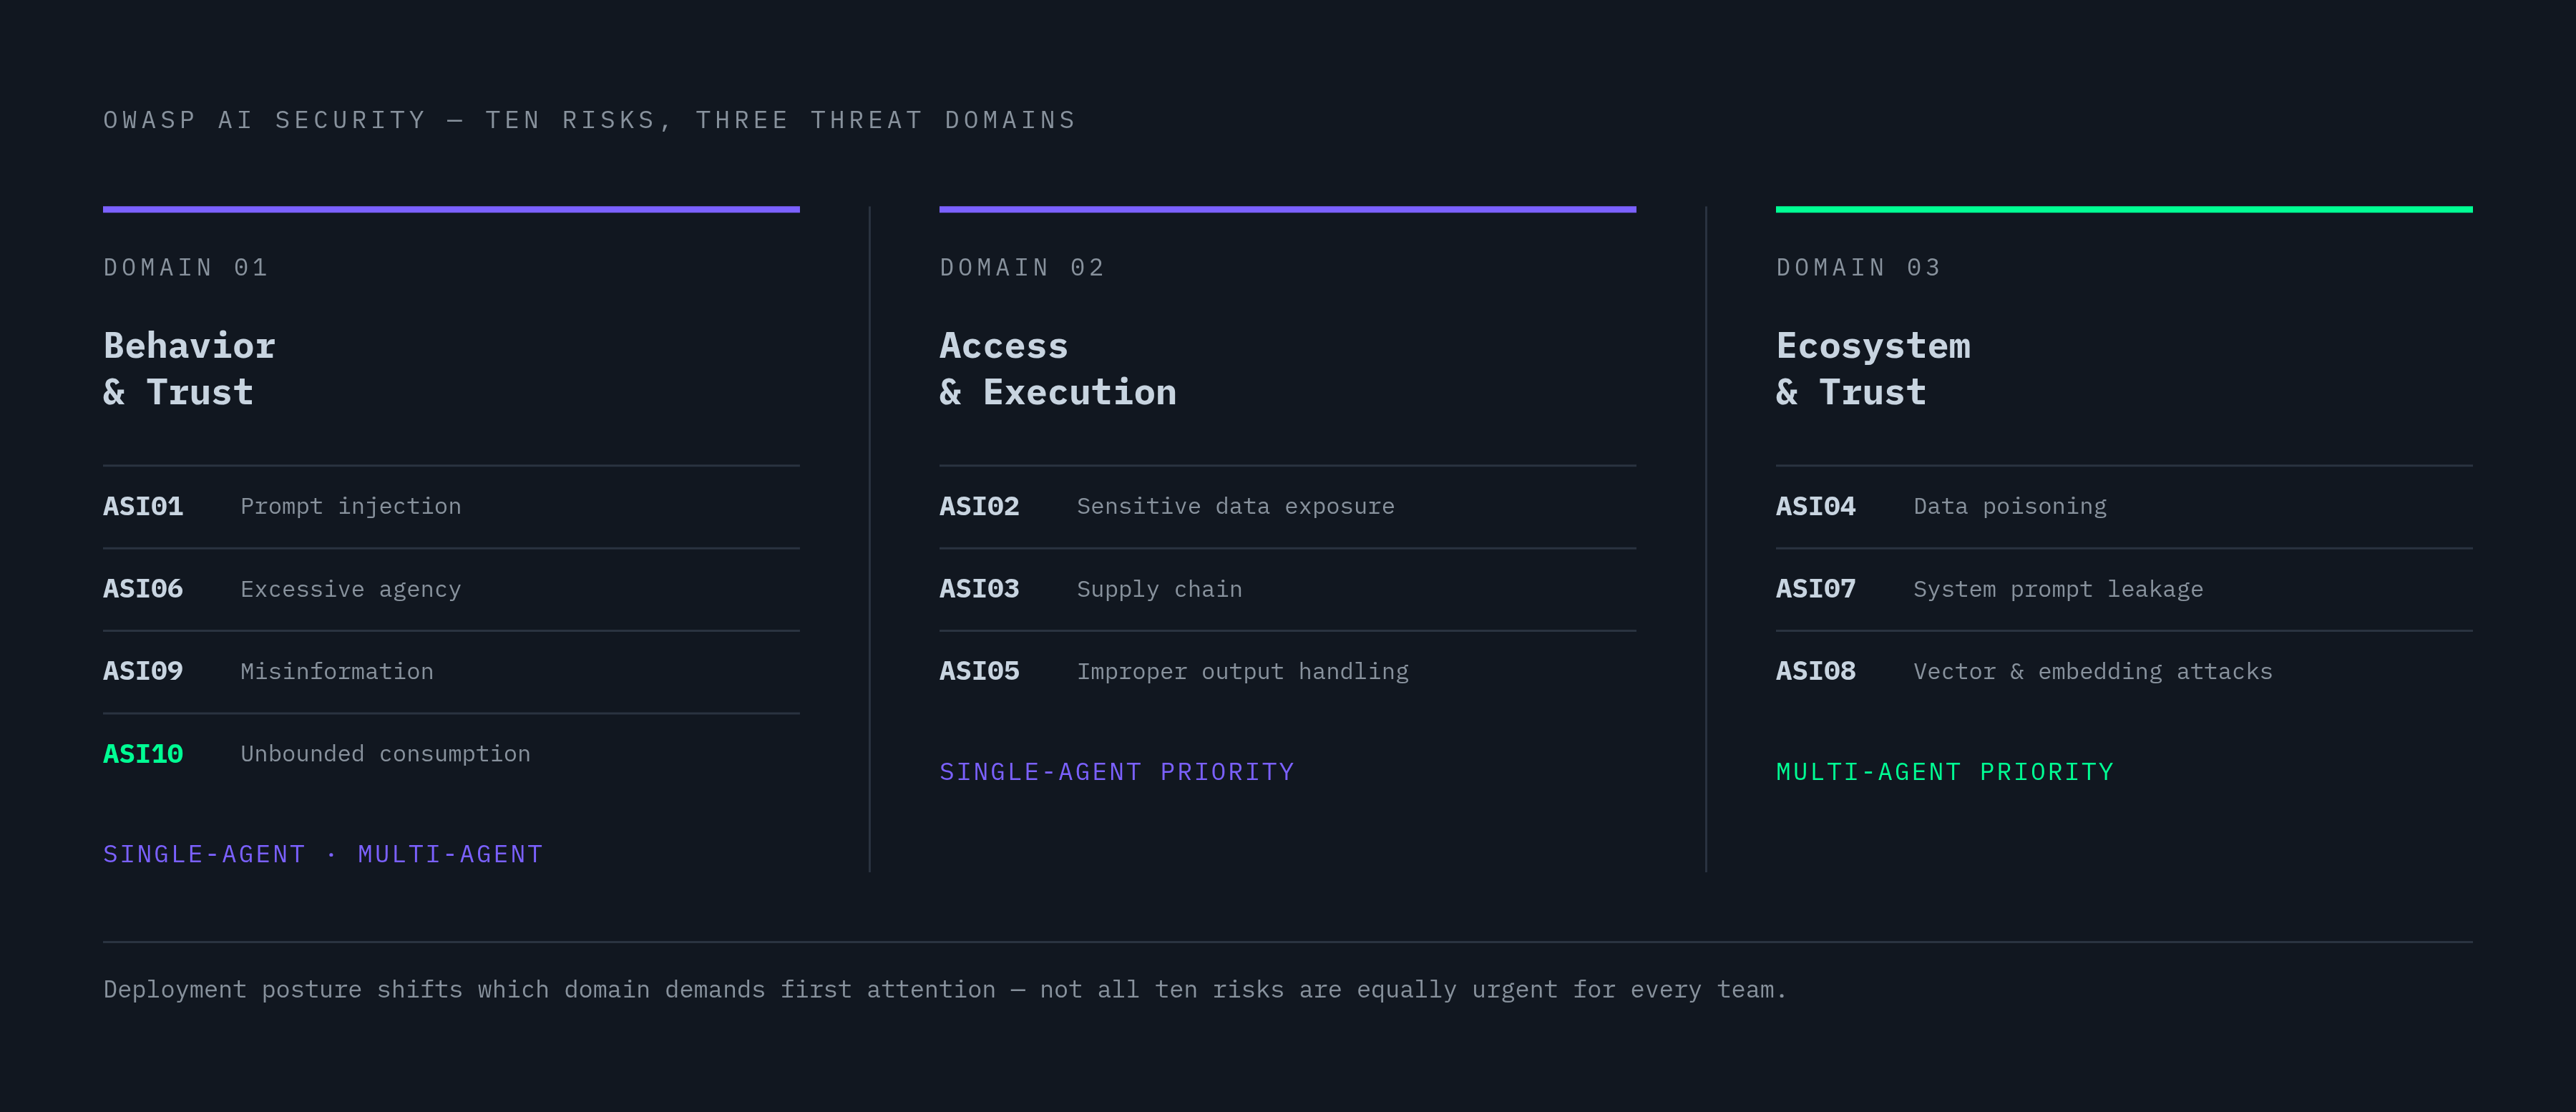Click the 'DOMAIN 02' label
Viewport: 2576px width, 1112px height.
coord(1022,267)
